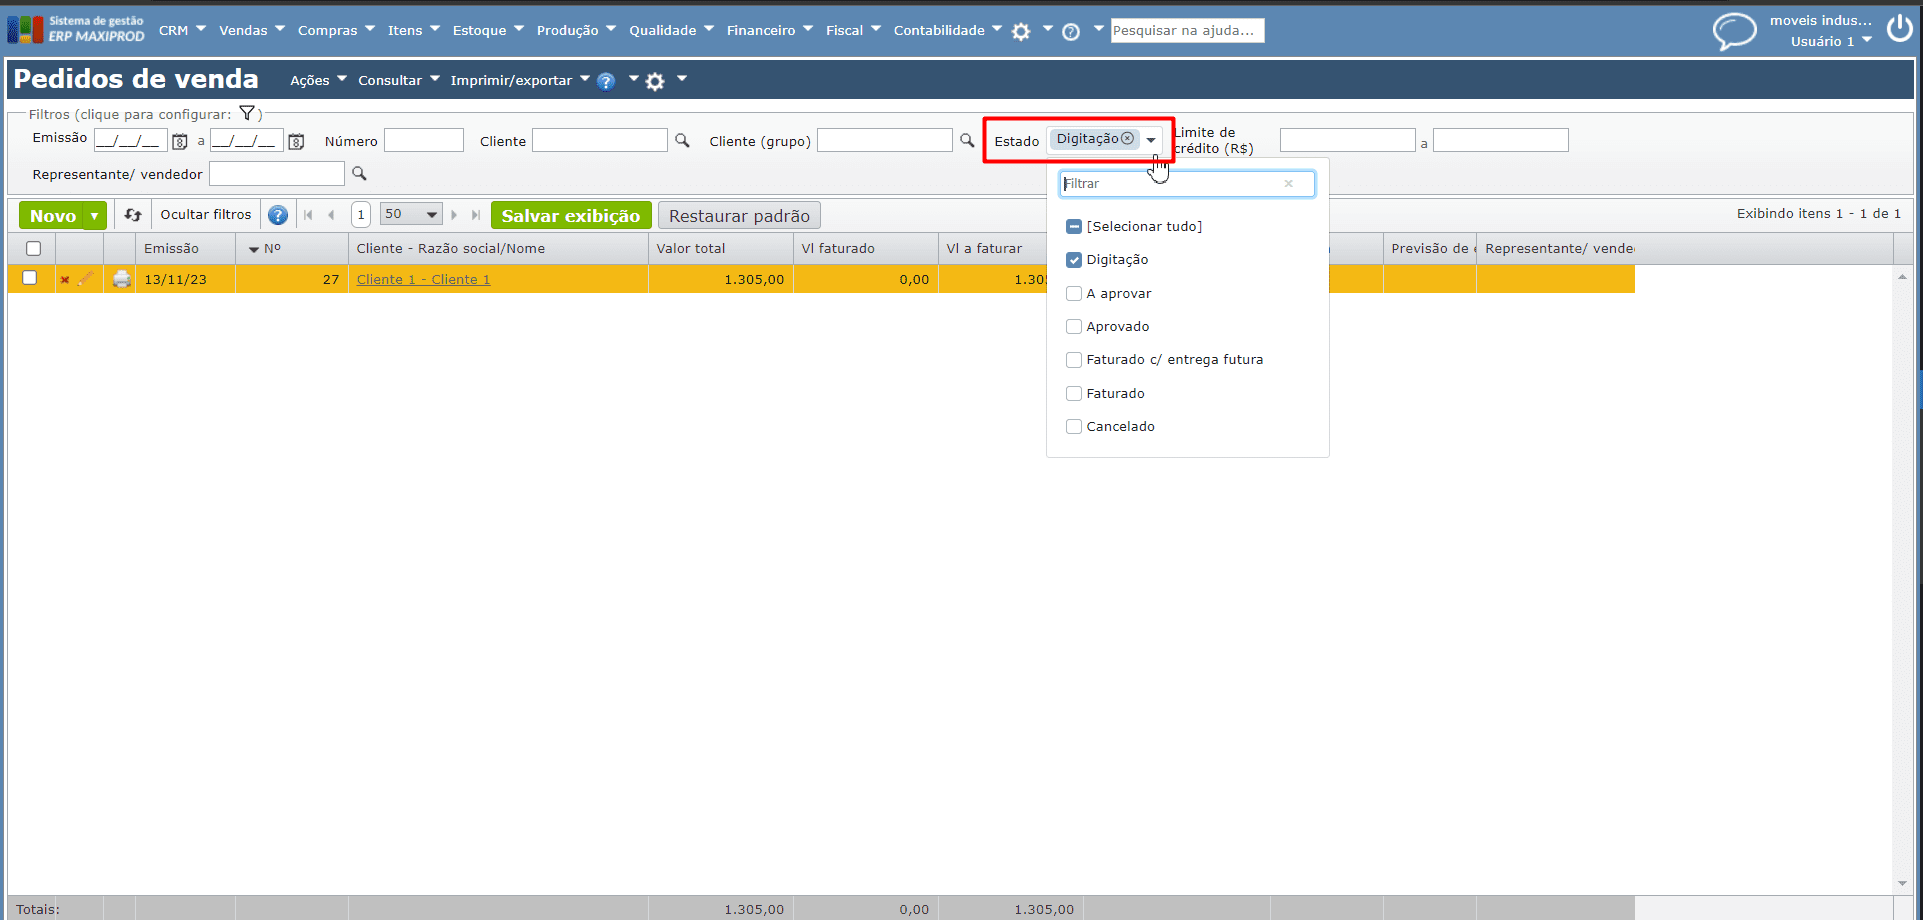This screenshot has height=920, width=1923.
Task: Open the top bar settings gear
Action: (1021, 31)
